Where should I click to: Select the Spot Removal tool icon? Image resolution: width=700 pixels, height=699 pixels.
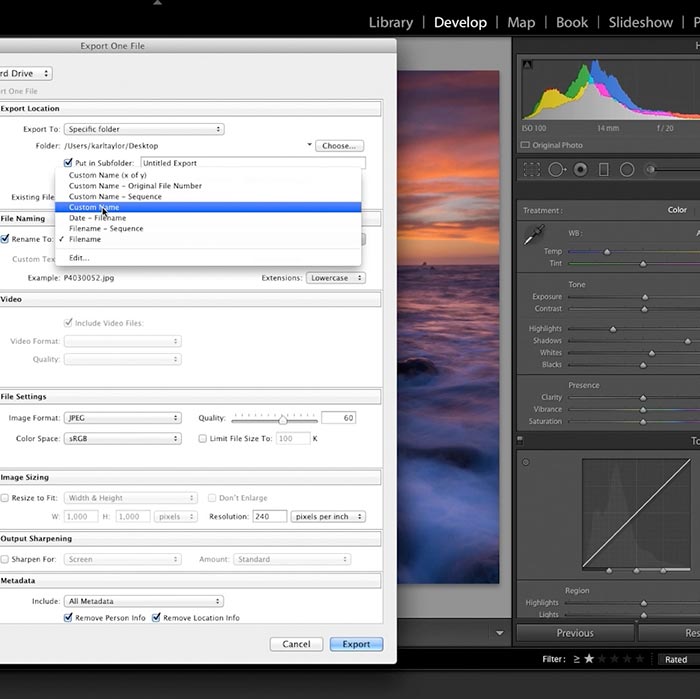pos(557,170)
